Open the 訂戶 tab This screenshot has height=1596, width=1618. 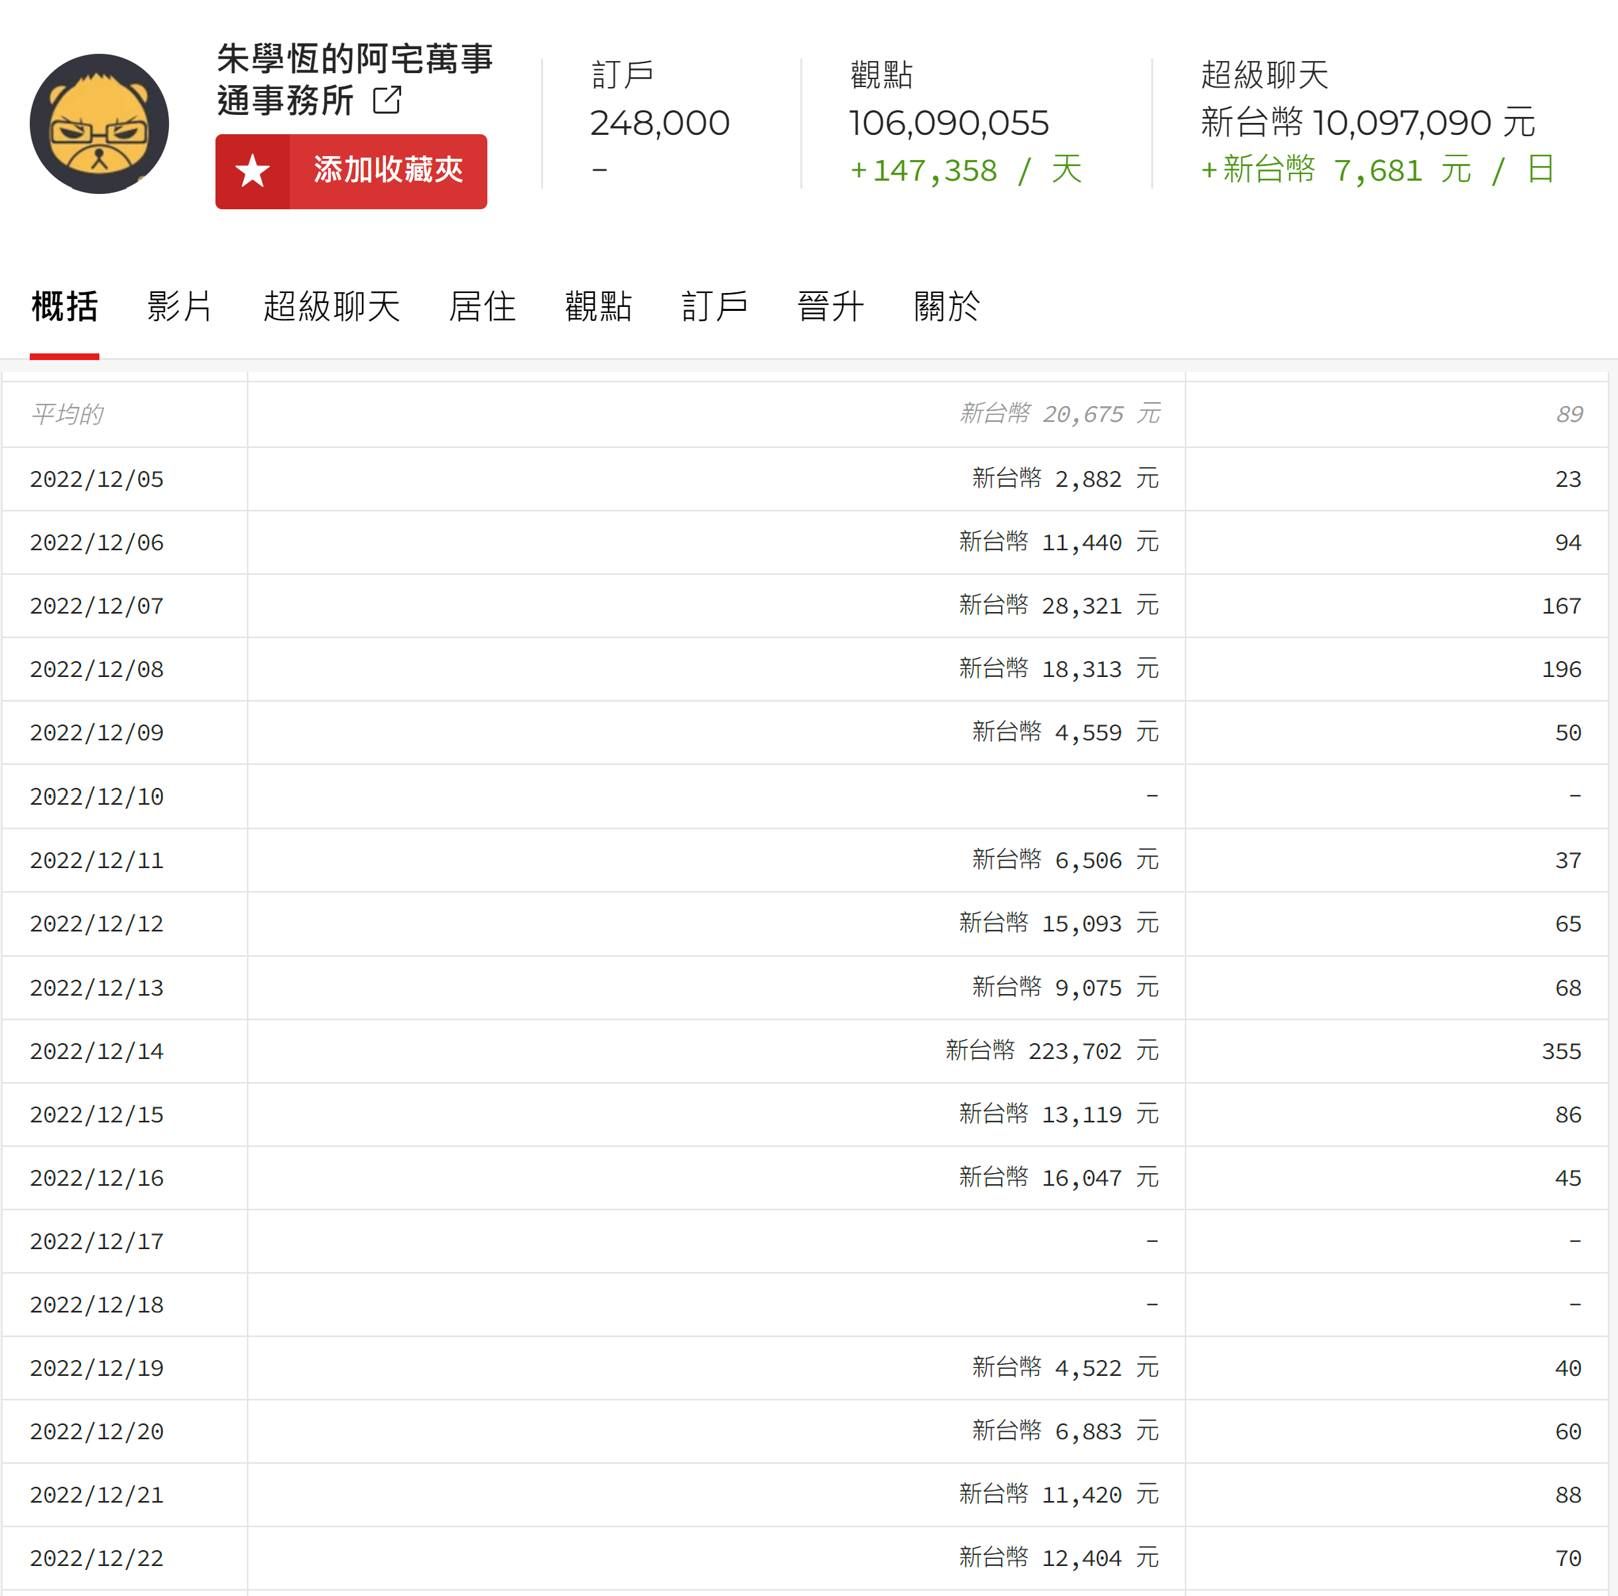pyautogui.click(x=714, y=306)
